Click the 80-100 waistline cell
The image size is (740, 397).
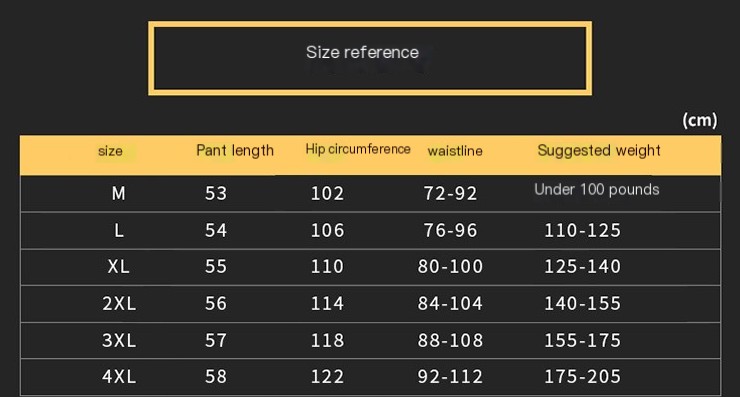(450, 267)
